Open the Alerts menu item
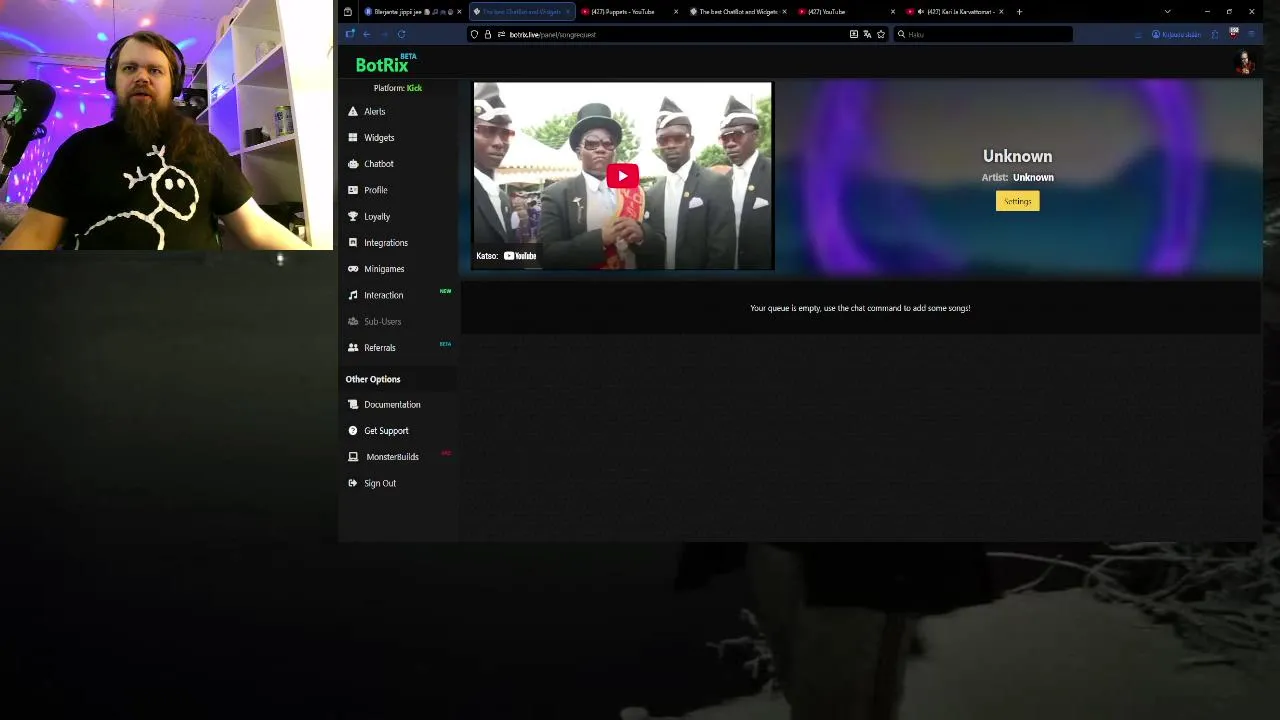1280x720 pixels. pyautogui.click(x=374, y=111)
